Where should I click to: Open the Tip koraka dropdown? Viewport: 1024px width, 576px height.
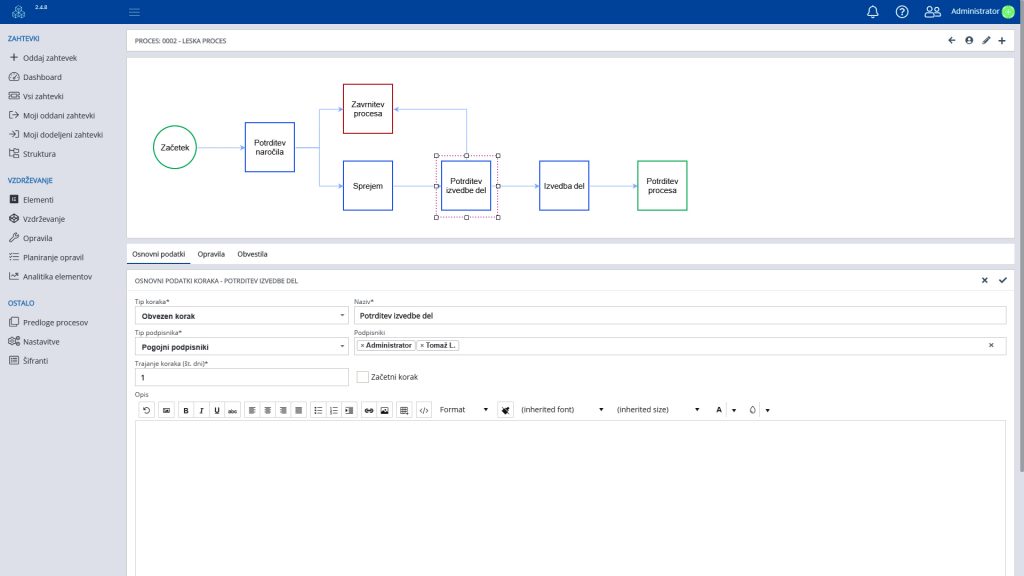241,316
